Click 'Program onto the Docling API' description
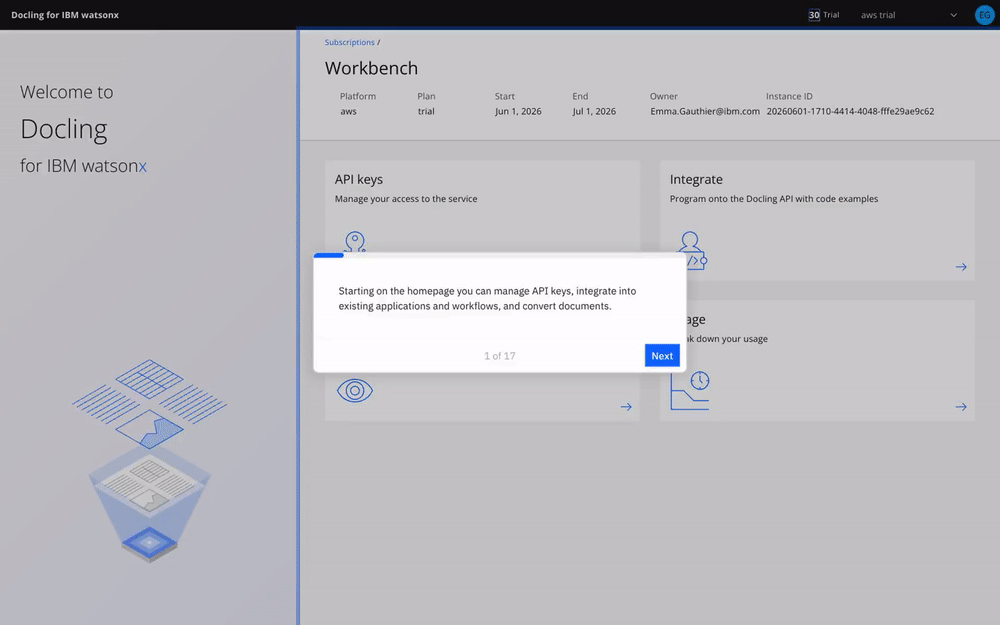1000x625 pixels. 774,199
